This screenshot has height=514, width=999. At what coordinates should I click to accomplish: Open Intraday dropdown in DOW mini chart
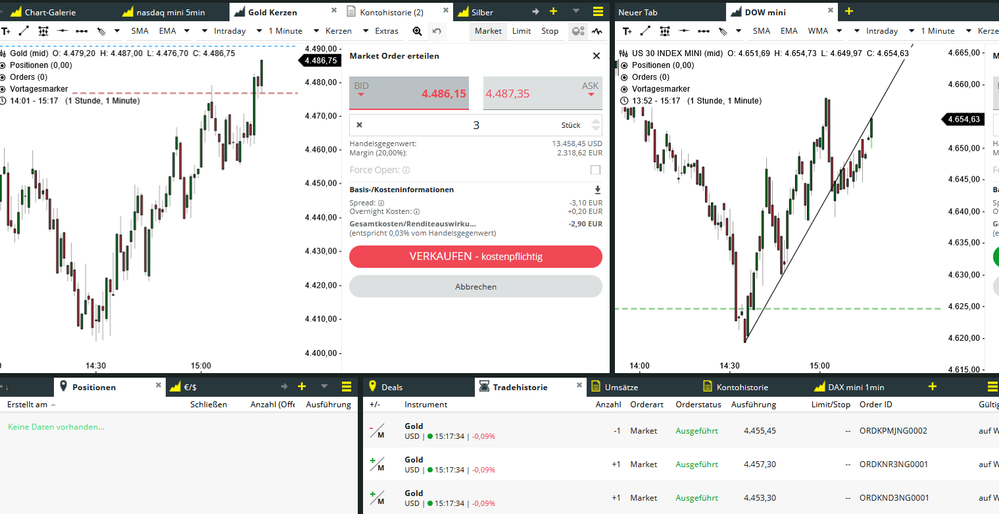click(877, 31)
